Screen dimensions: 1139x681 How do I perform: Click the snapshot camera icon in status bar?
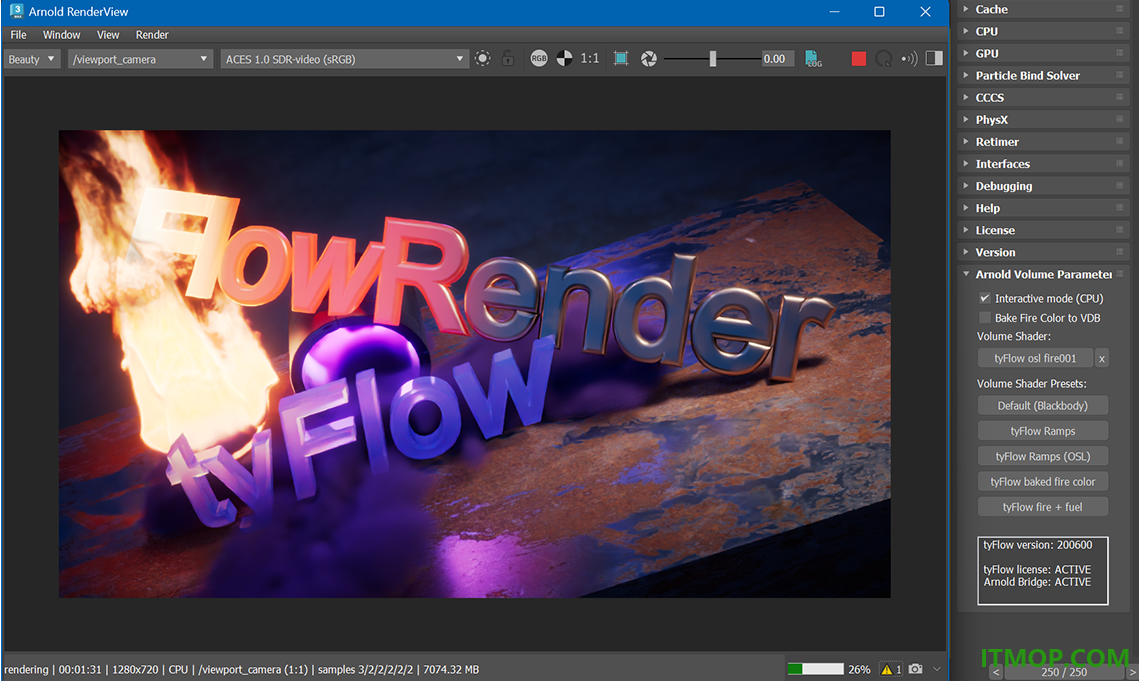915,669
